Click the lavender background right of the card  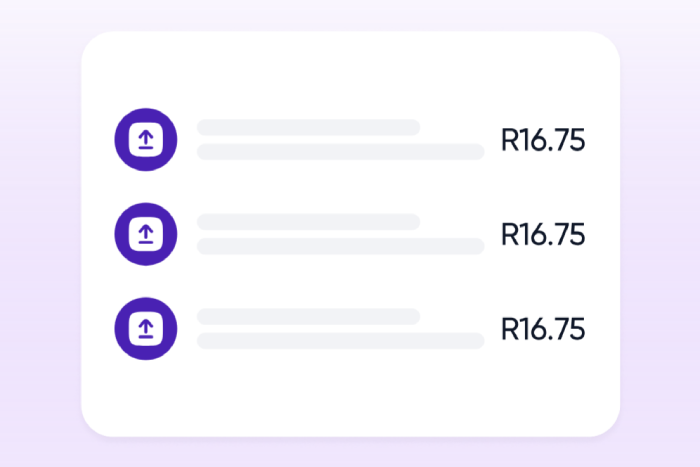coord(660,233)
